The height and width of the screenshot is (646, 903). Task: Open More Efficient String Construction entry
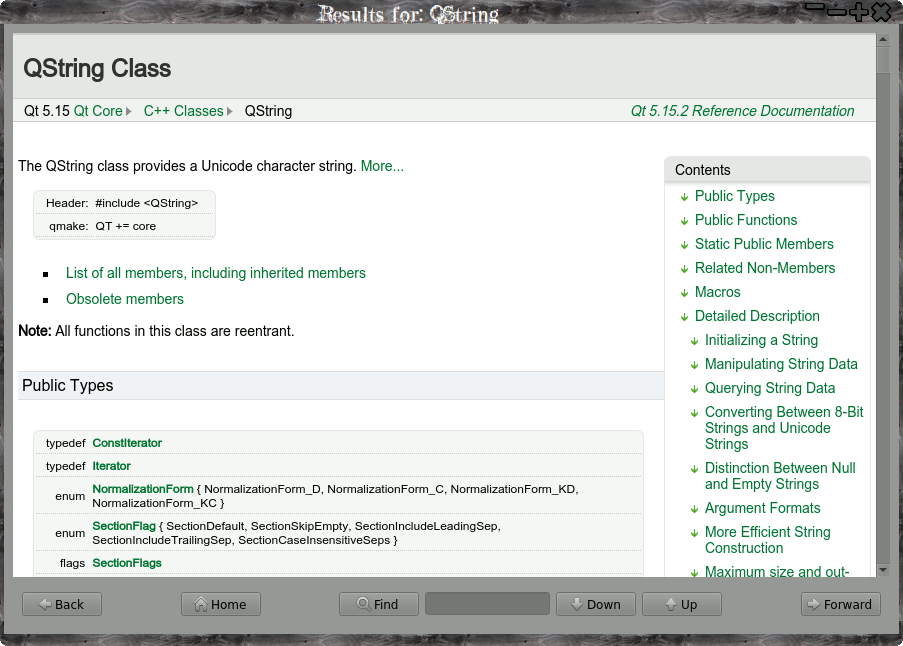tap(767, 539)
